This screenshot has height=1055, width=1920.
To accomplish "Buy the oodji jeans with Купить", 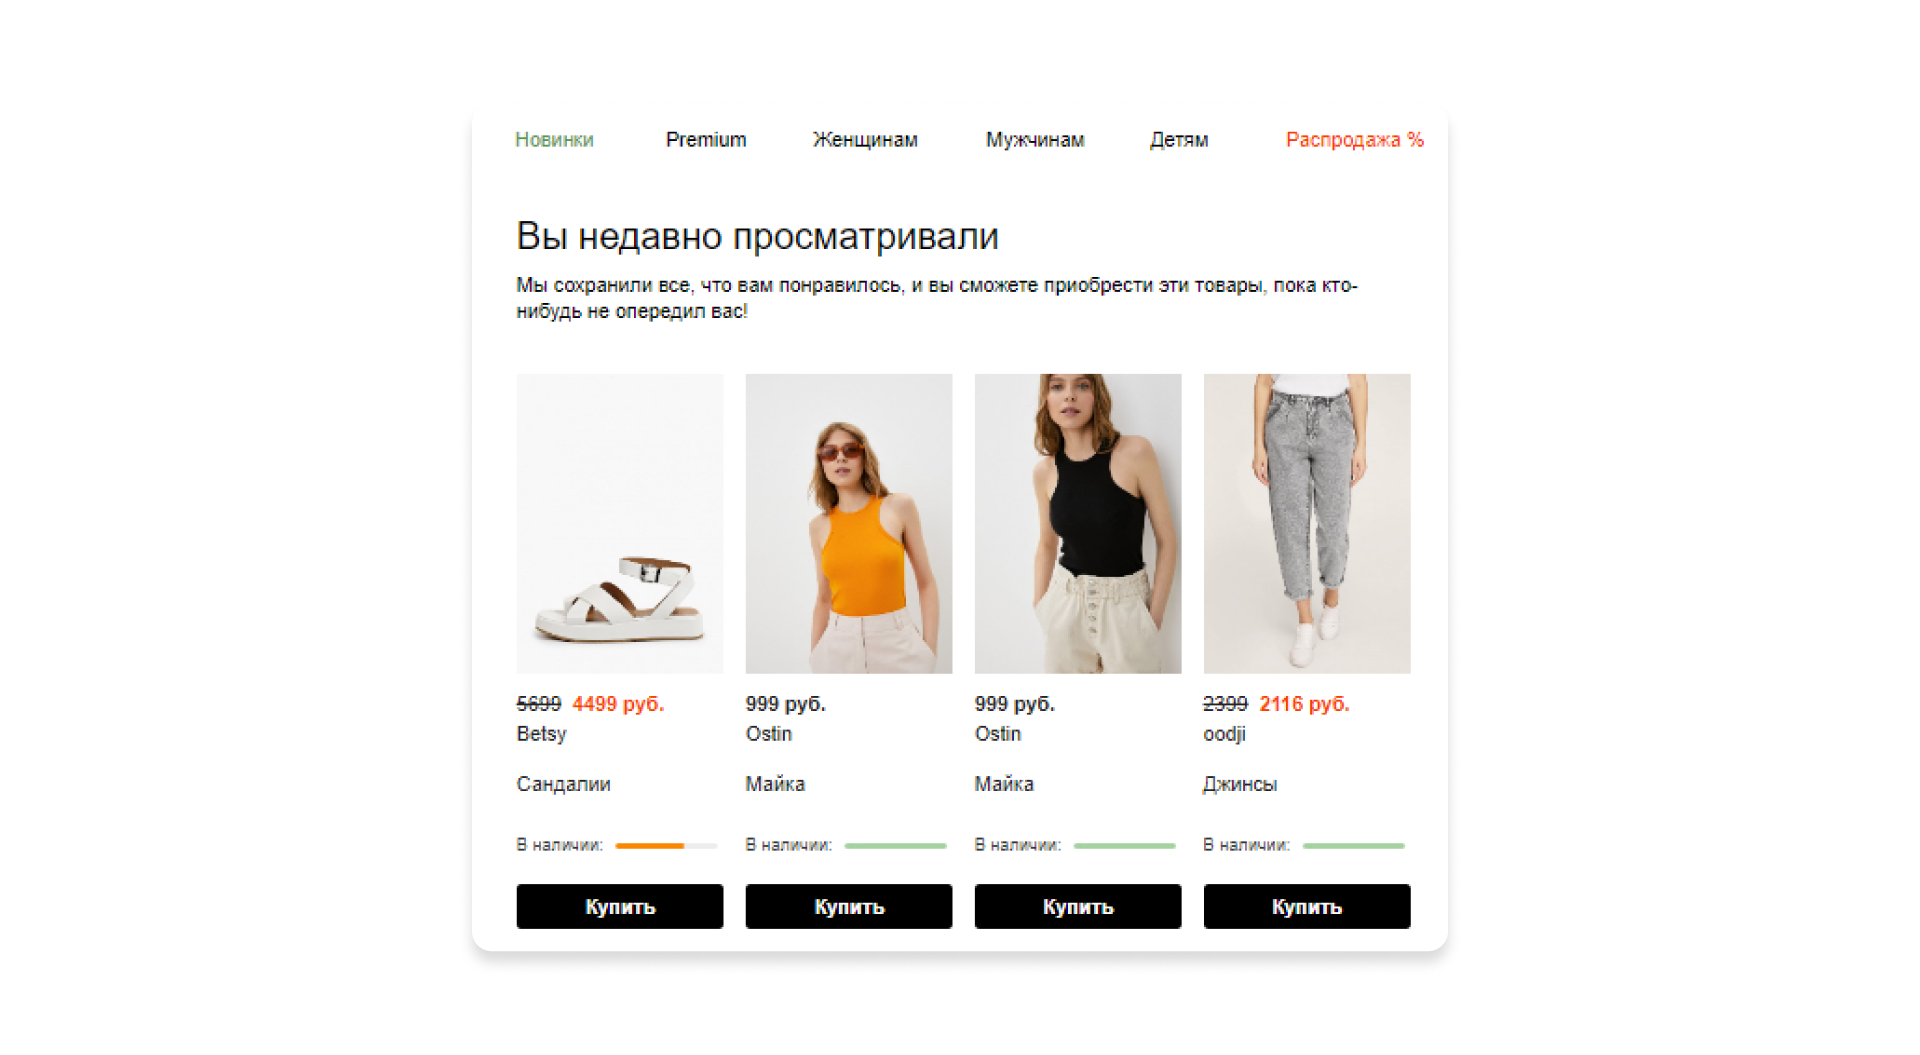I will point(1307,906).
